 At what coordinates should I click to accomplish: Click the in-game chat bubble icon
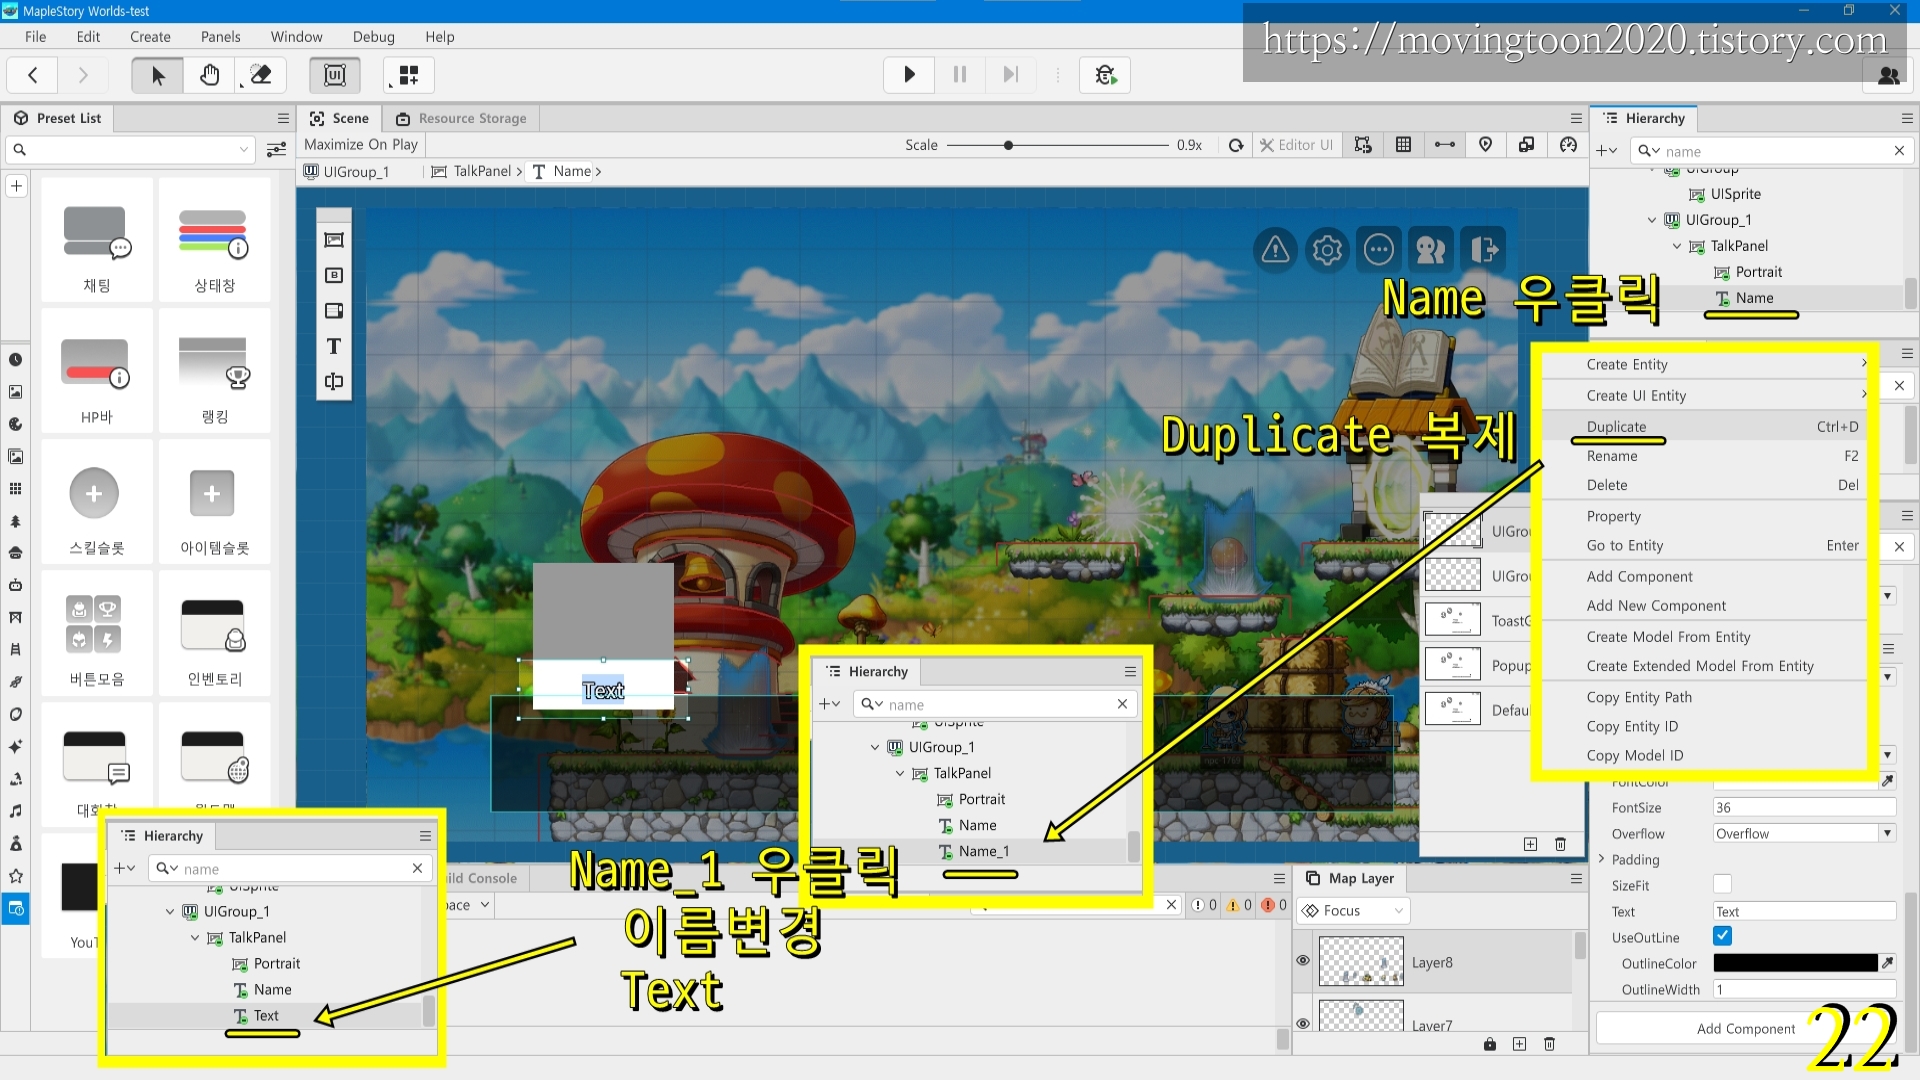coord(1379,249)
